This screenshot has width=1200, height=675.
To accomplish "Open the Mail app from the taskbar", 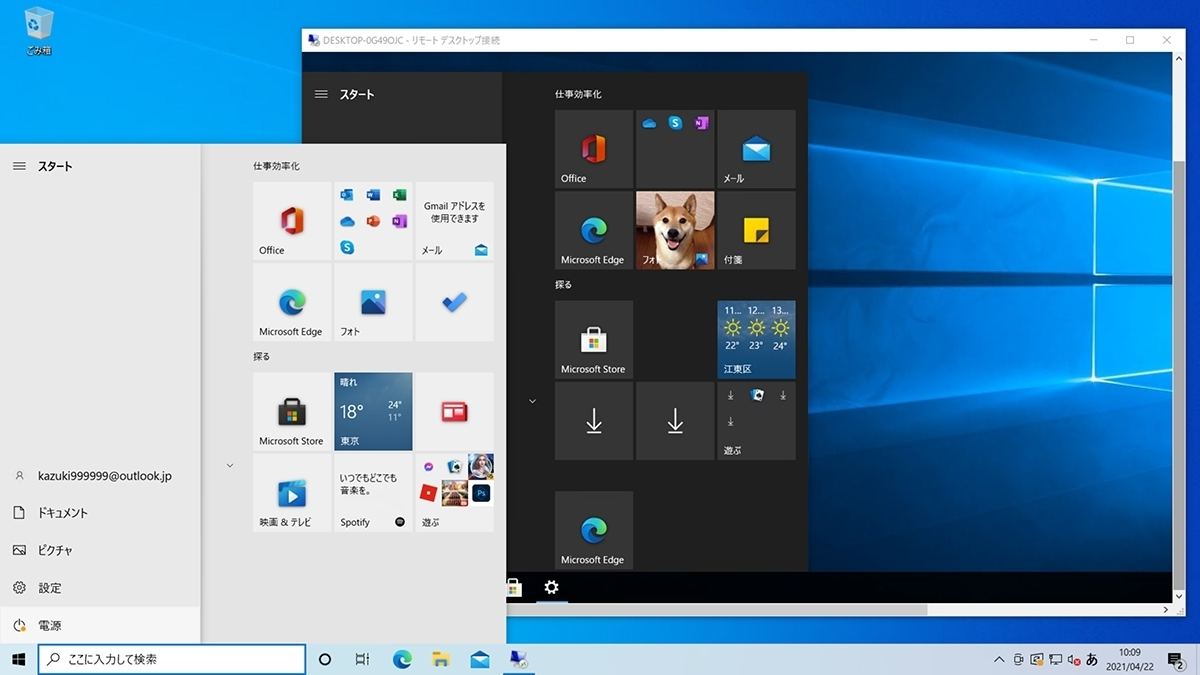I will click(480, 659).
